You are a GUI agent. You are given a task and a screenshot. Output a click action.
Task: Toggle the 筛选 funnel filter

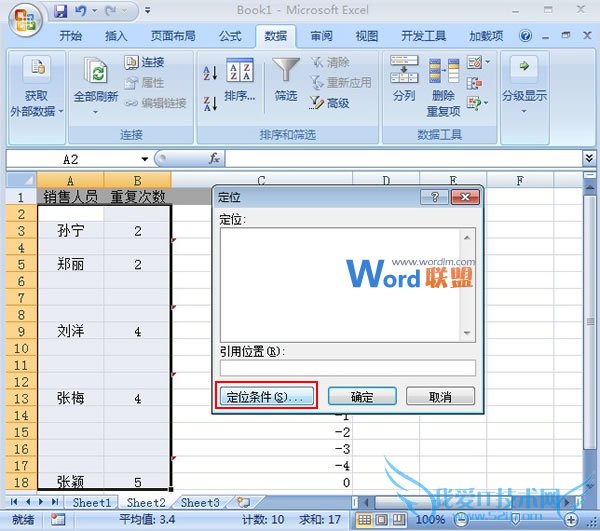click(286, 80)
